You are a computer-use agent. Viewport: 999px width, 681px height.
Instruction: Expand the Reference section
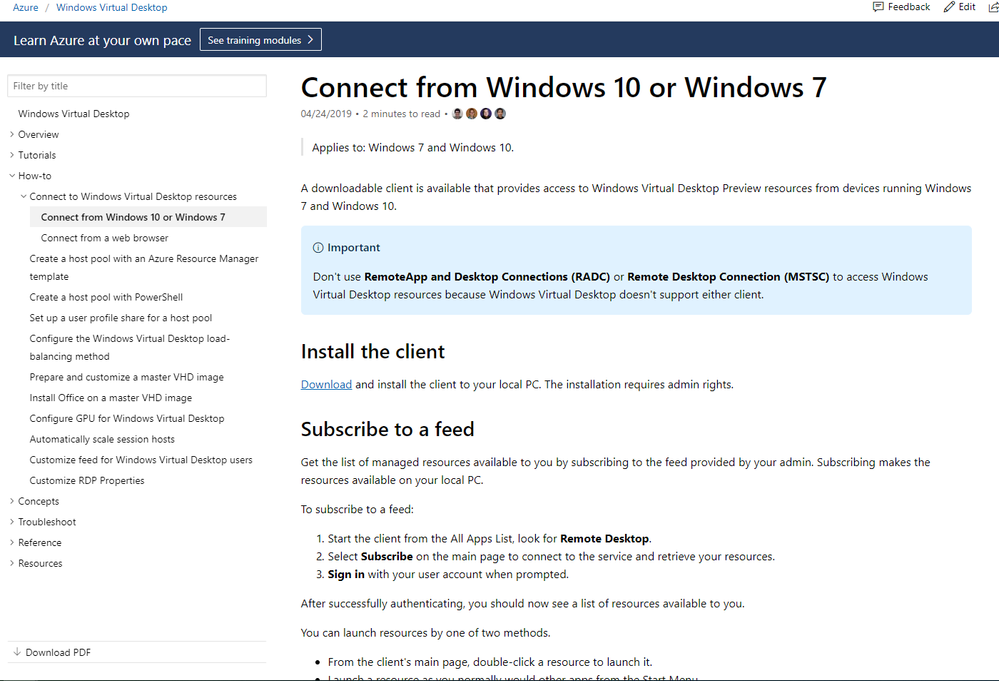coord(12,543)
